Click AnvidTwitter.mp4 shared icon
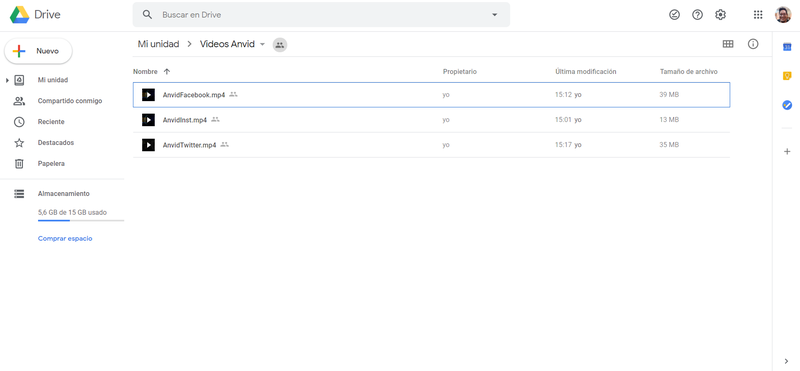 (224, 144)
